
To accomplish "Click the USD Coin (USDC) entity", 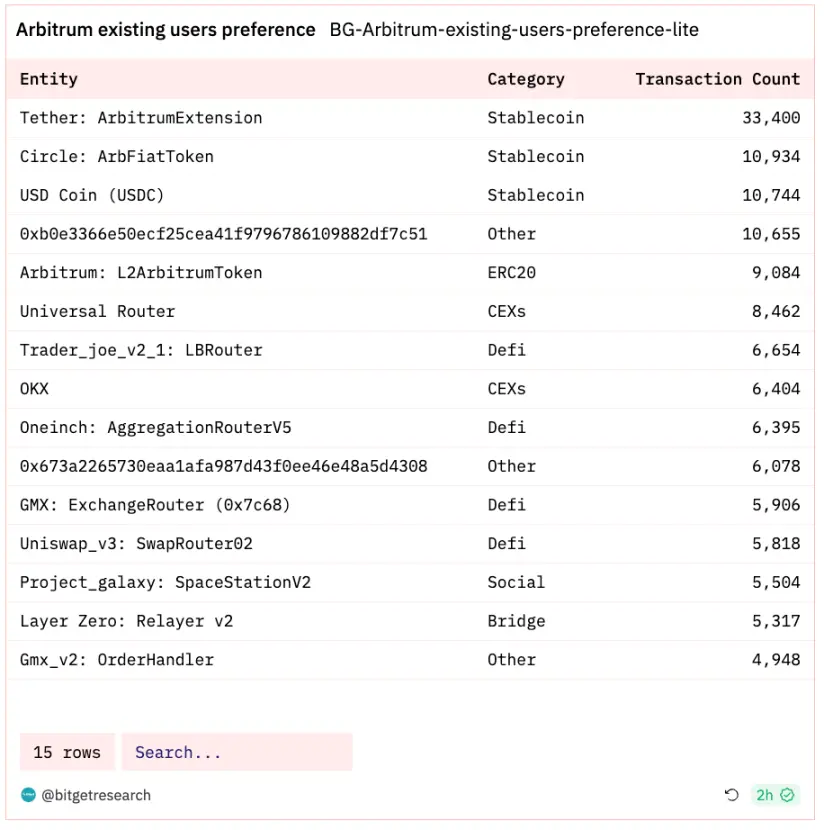I will (x=92, y=195).
